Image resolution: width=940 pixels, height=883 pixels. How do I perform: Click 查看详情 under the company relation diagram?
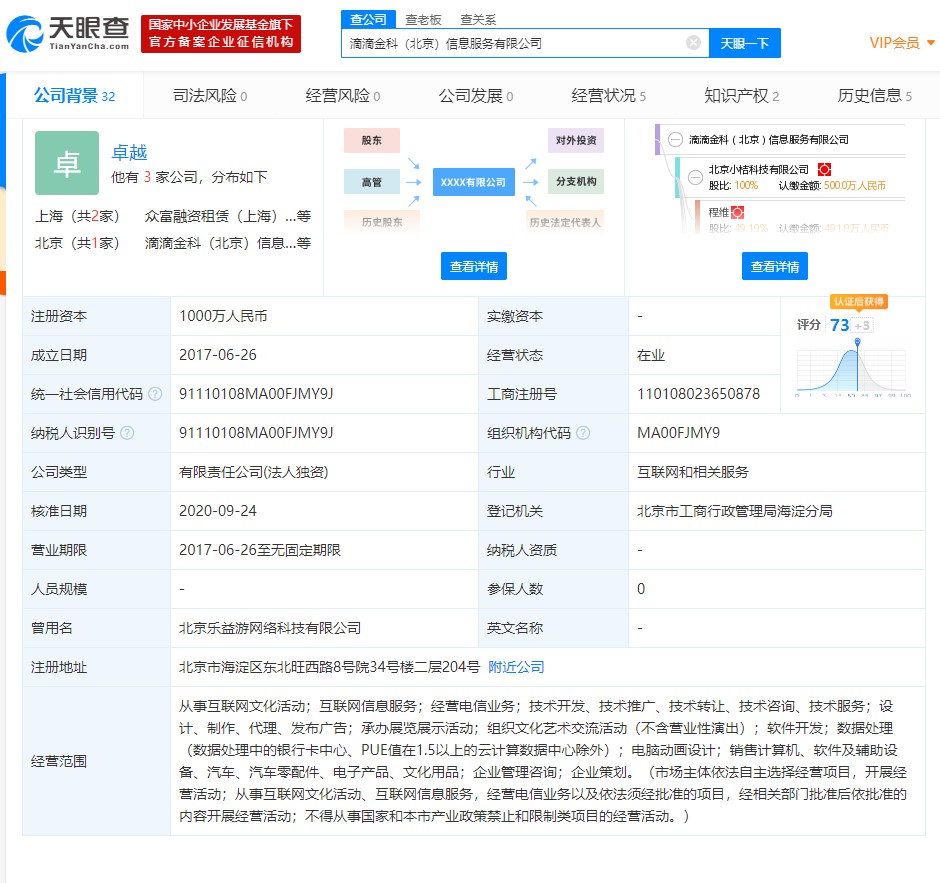click(x=474, y=266)
